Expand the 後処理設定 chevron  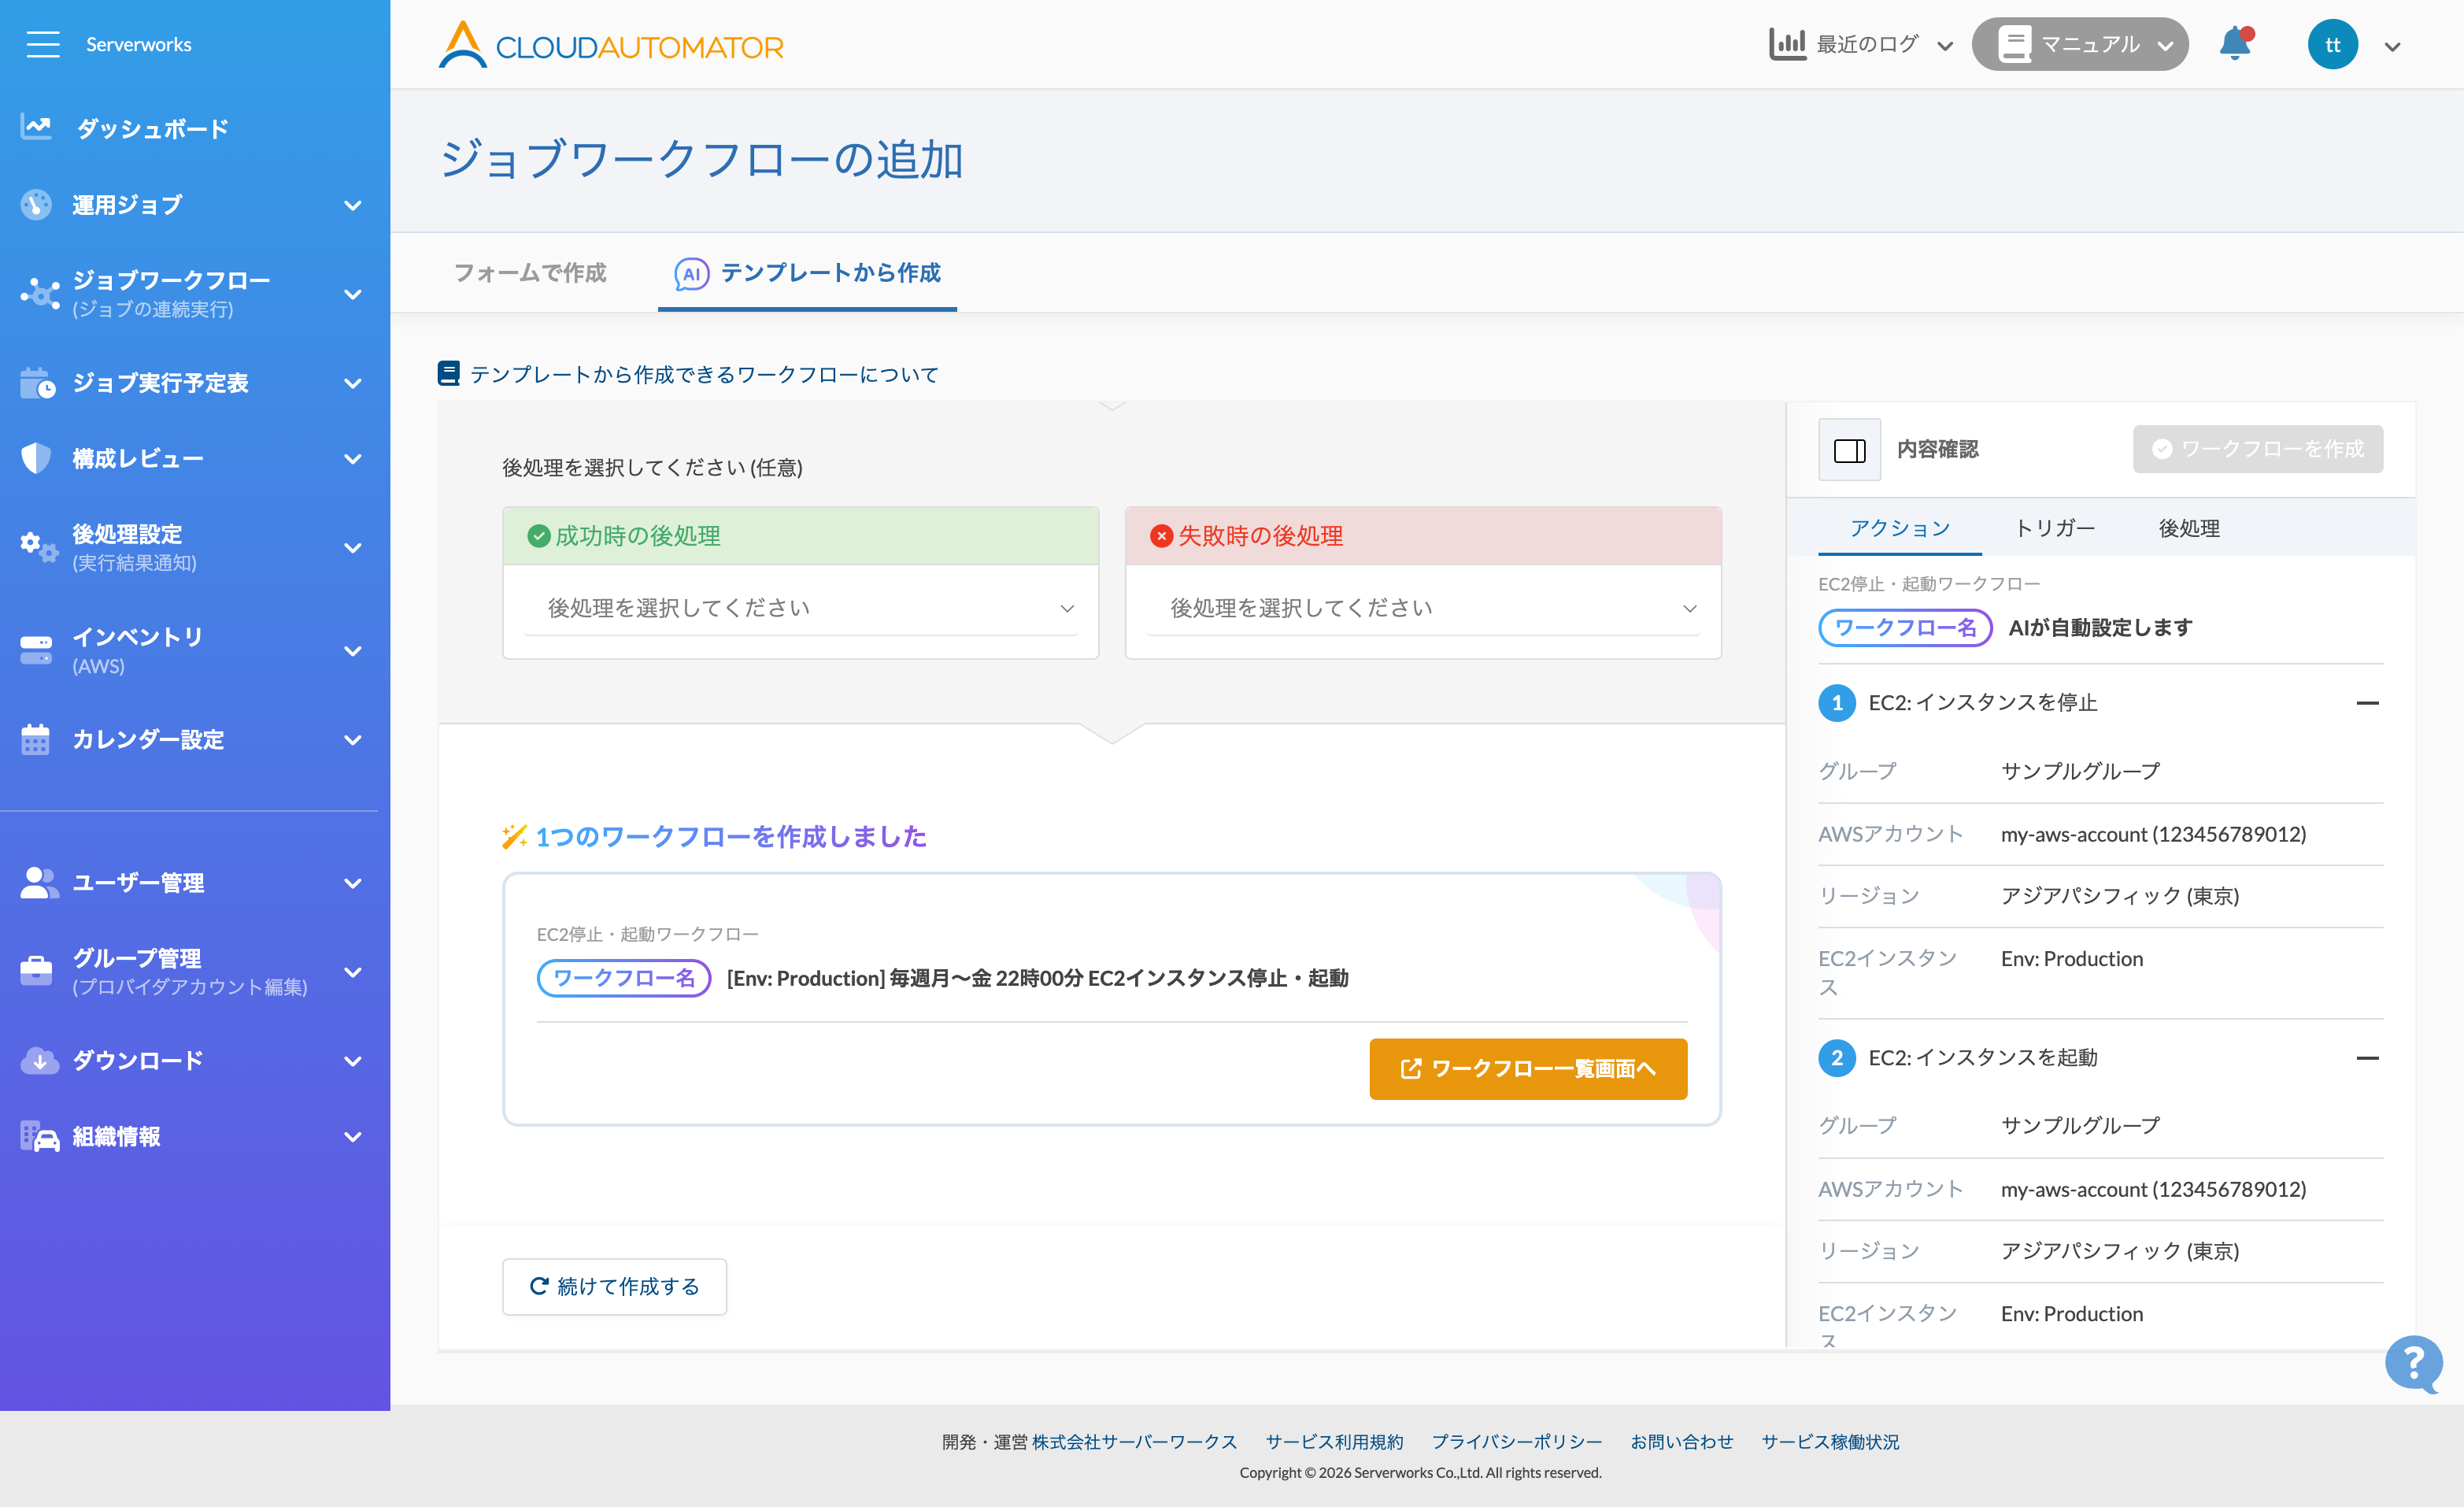click(x=352, y=548)
